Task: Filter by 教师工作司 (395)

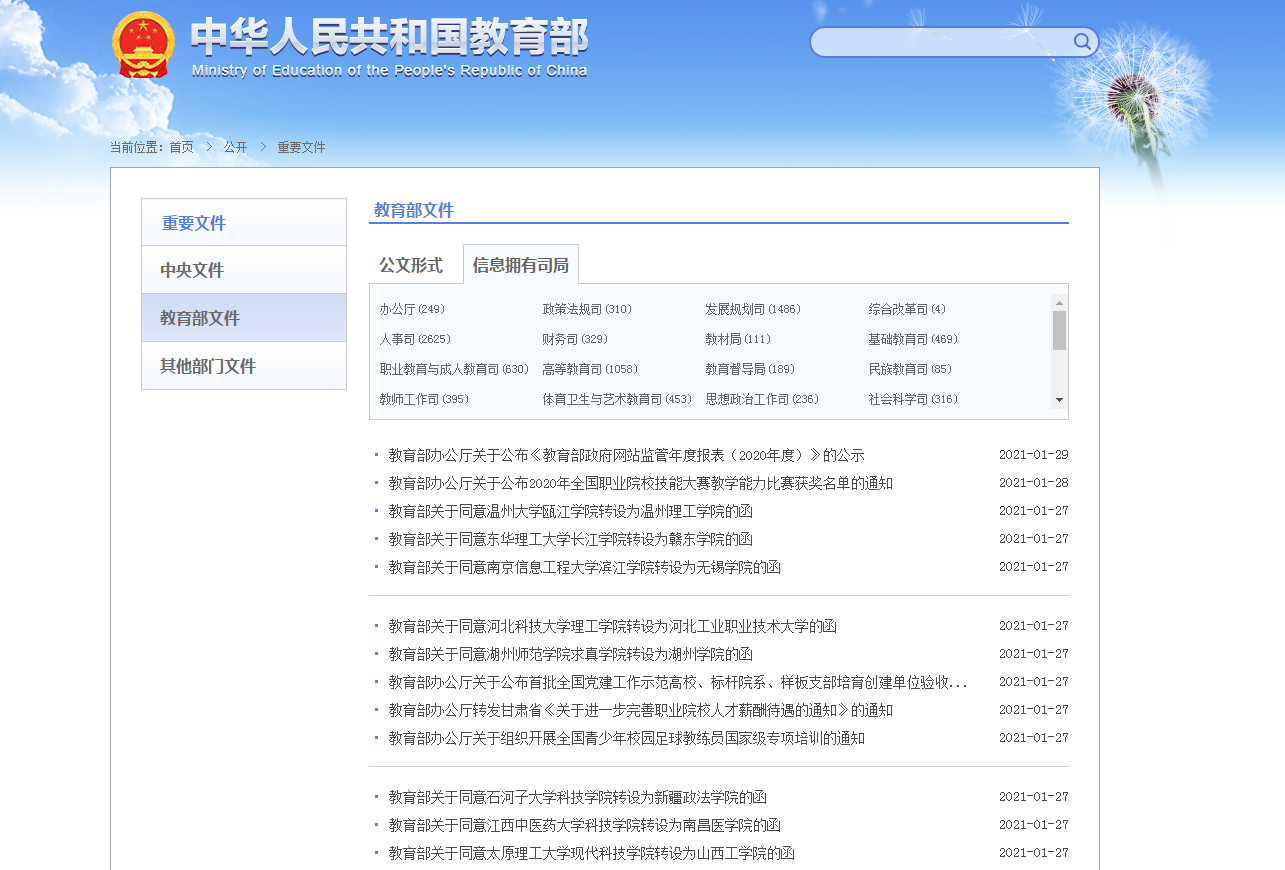Action: pos(424,400)
